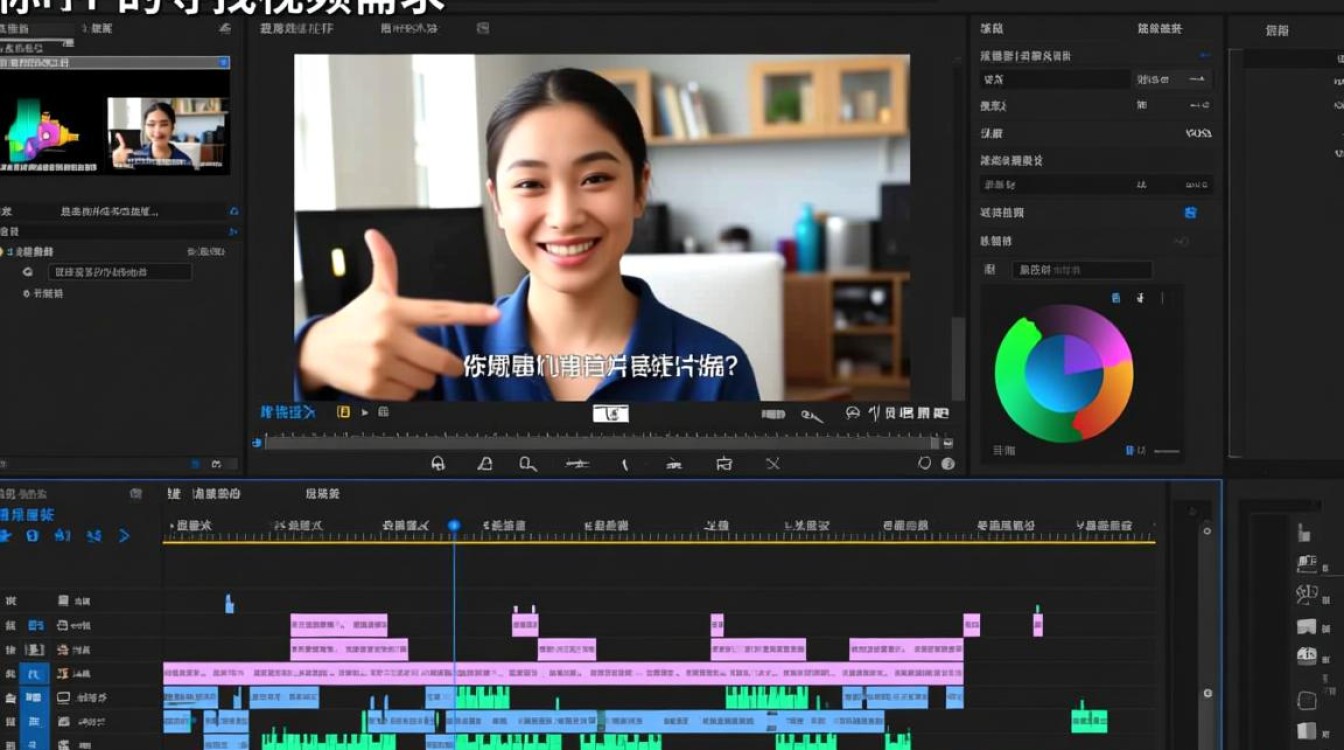The image size is (1344, 750).
Task: Select the first tab above the preview monitor
Action: tap(296, 29)
